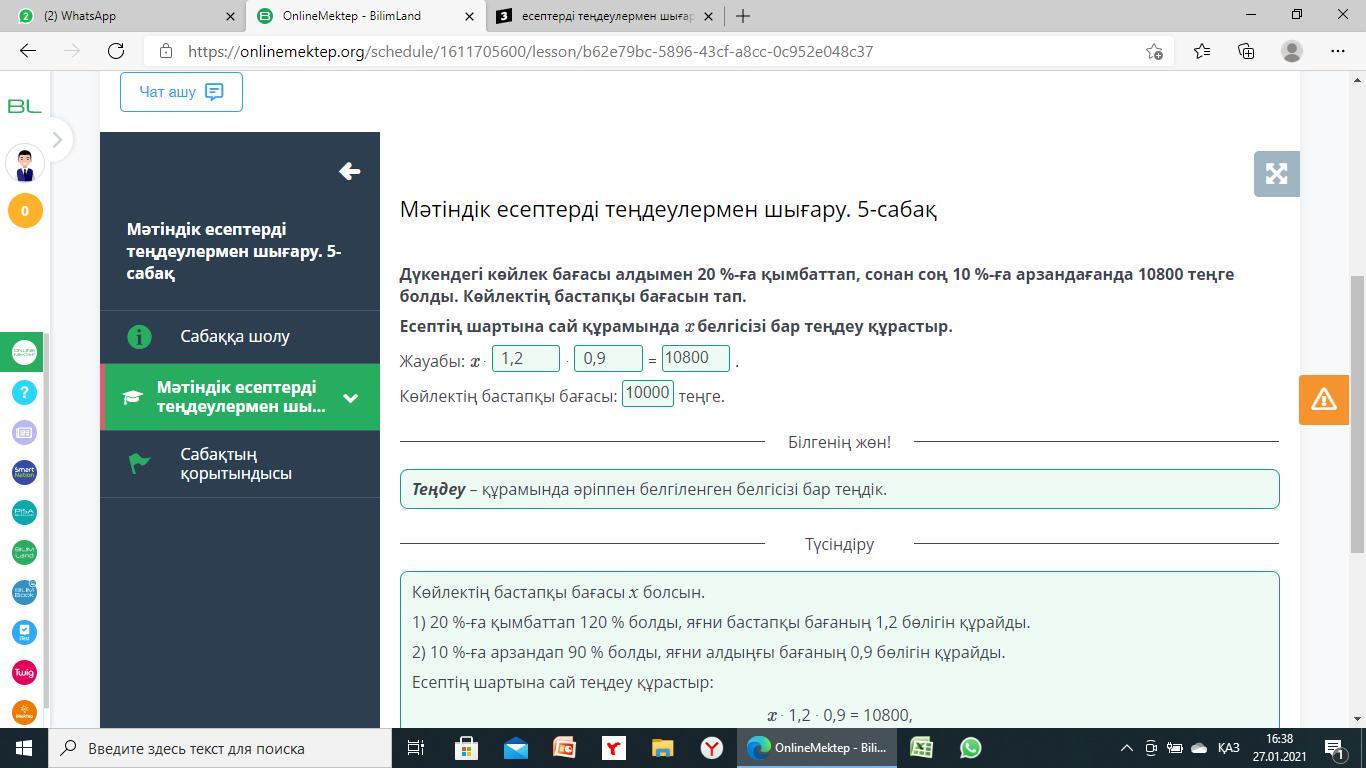
Task: Refresh the page in the browser
Action: click(x=116, y=51)
